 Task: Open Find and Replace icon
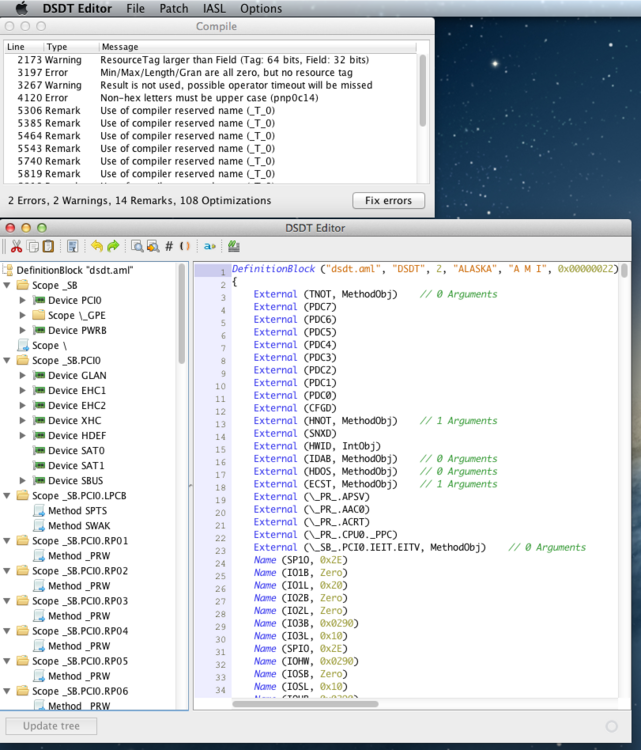point(153,246)
